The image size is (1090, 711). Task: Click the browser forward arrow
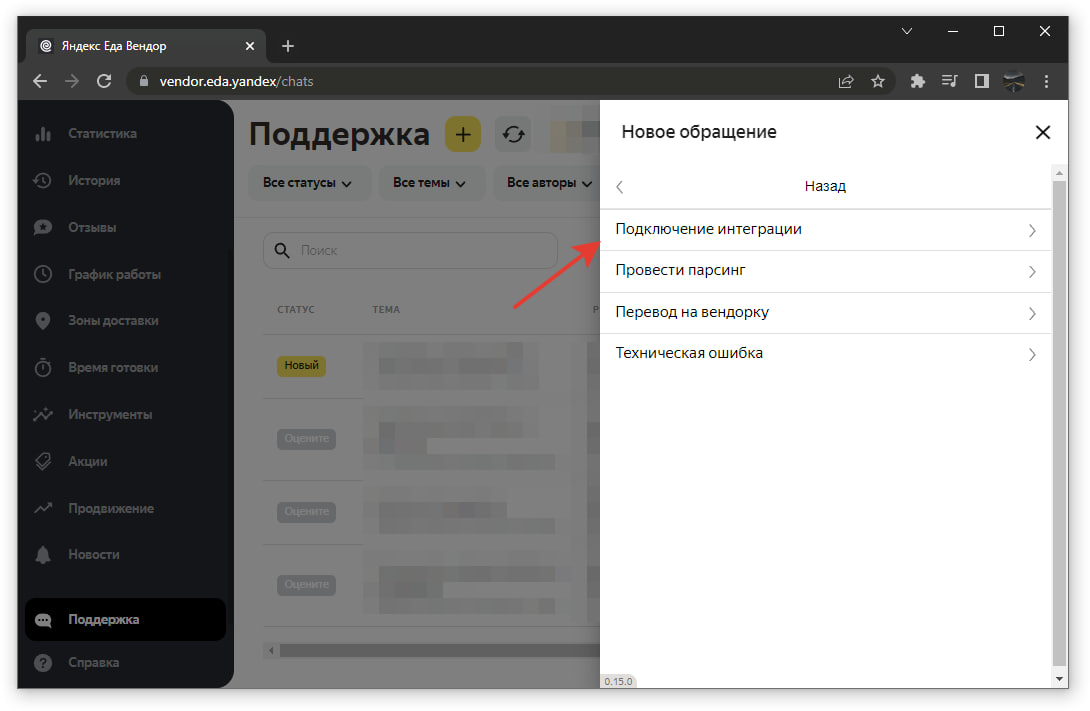[x=72, y=81]
